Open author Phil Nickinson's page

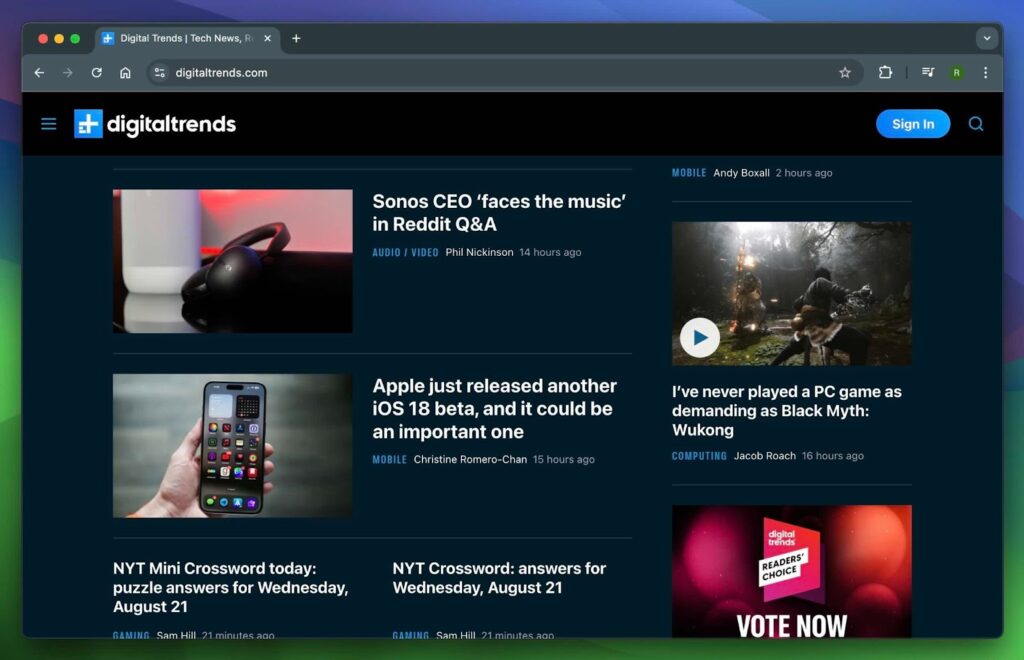(x=479, y=253)
